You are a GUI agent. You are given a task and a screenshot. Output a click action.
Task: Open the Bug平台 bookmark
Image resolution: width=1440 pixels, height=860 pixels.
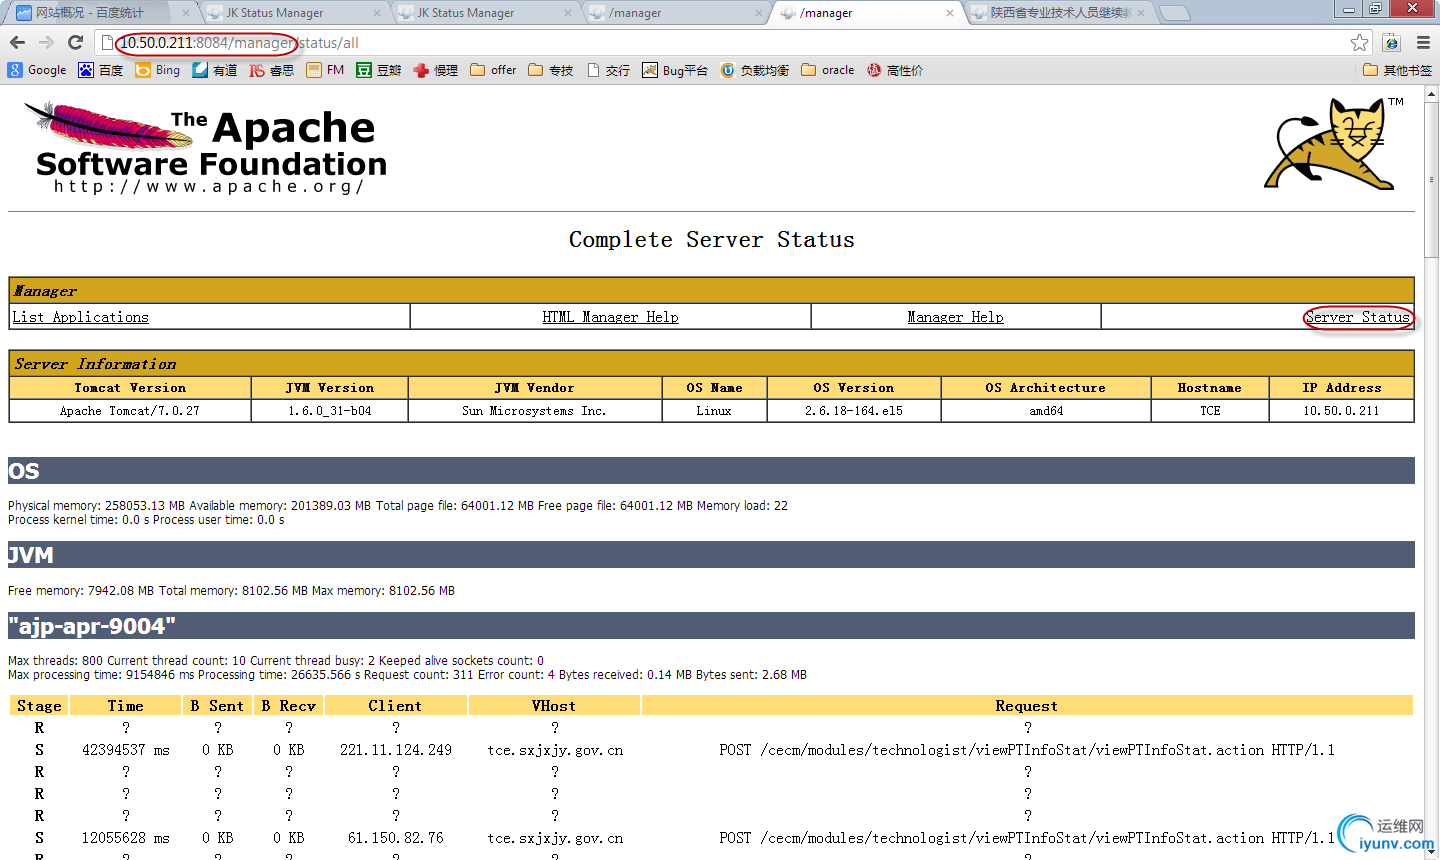pyautogui.click(x=675, y=70)
